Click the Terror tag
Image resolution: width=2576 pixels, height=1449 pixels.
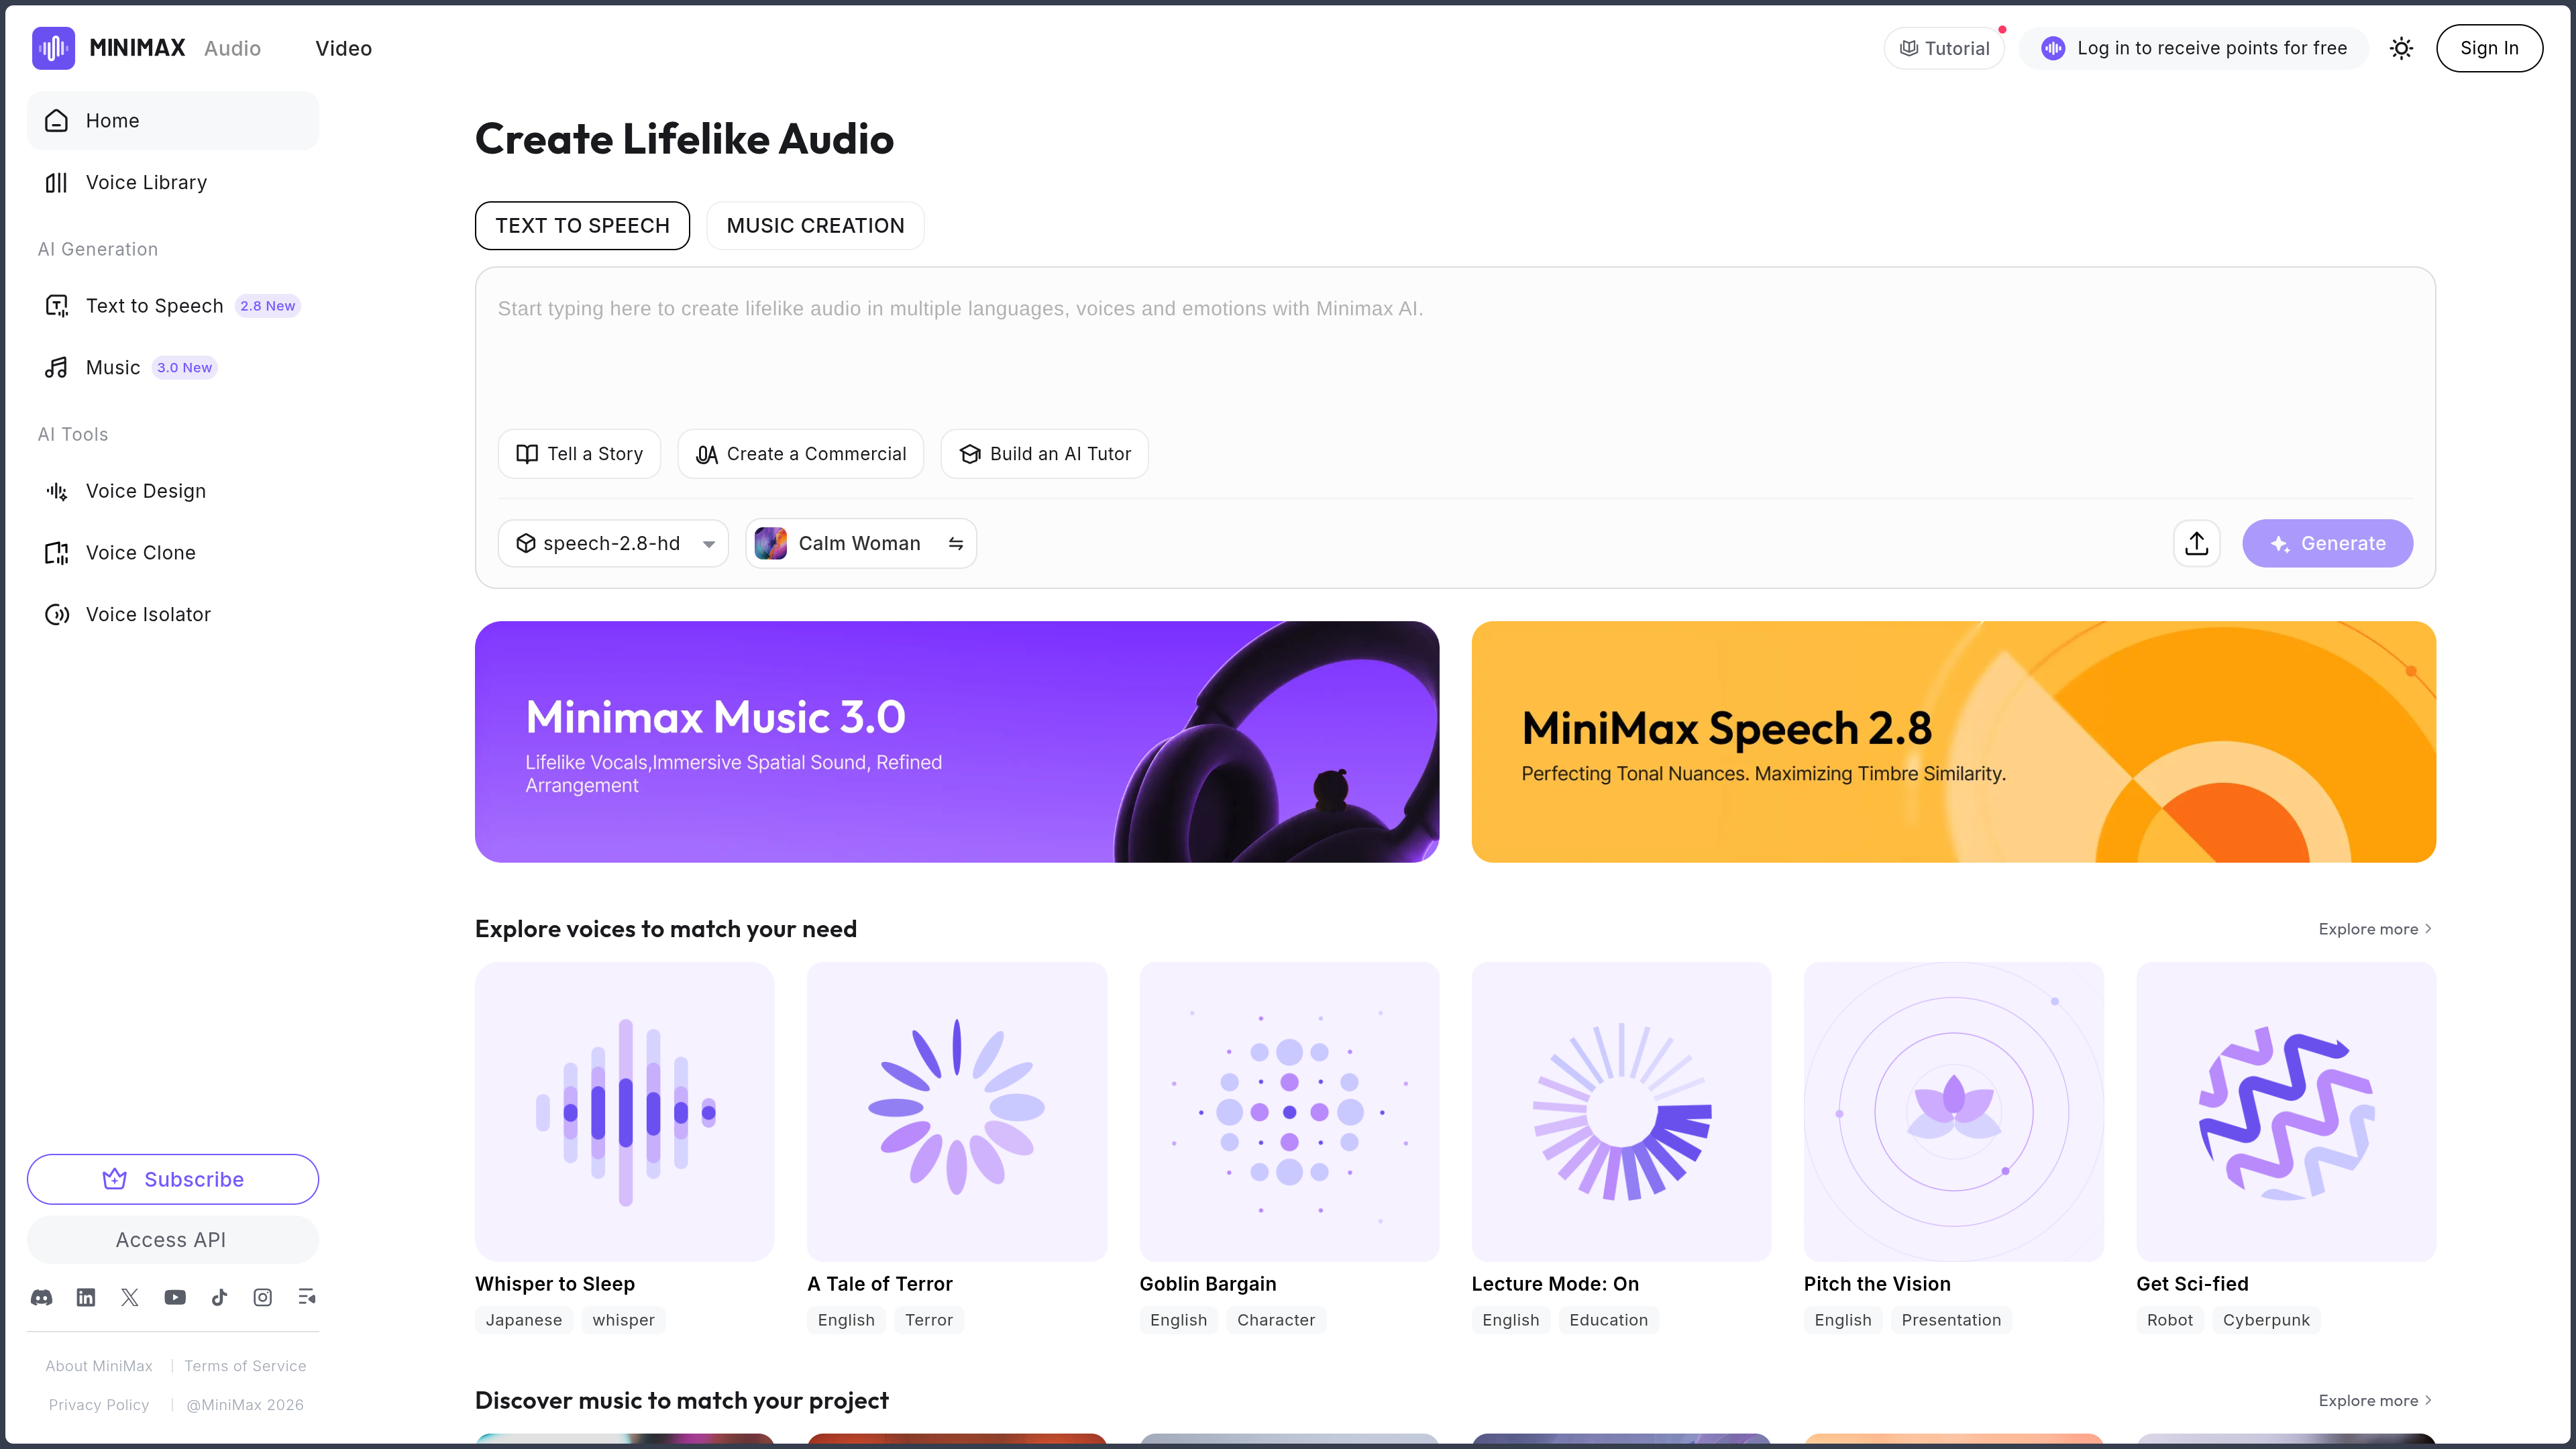(929, 1320)
